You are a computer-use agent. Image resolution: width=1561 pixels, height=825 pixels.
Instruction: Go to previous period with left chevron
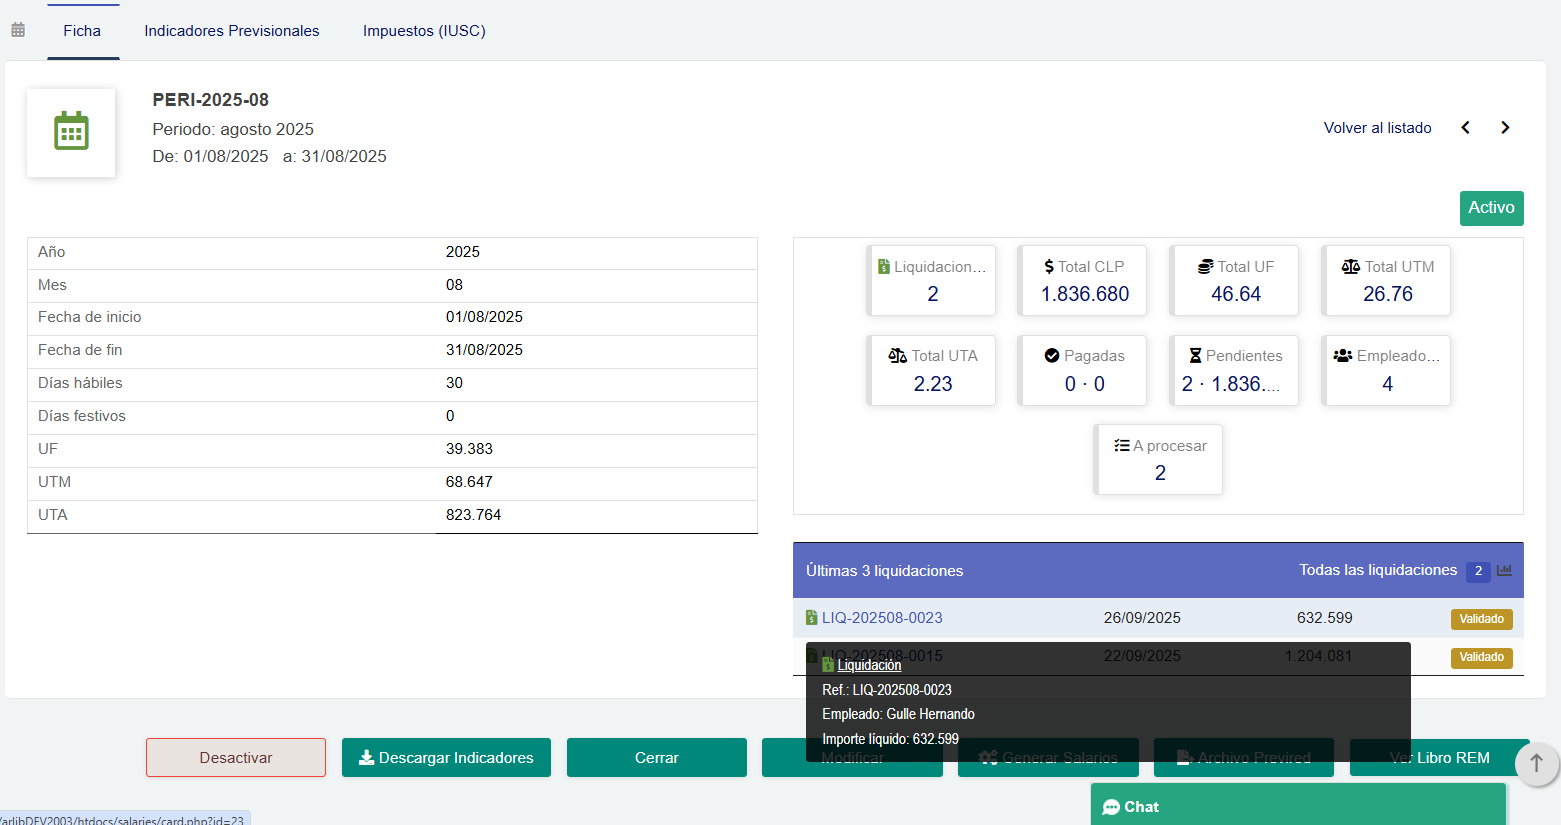point(1465,128)
